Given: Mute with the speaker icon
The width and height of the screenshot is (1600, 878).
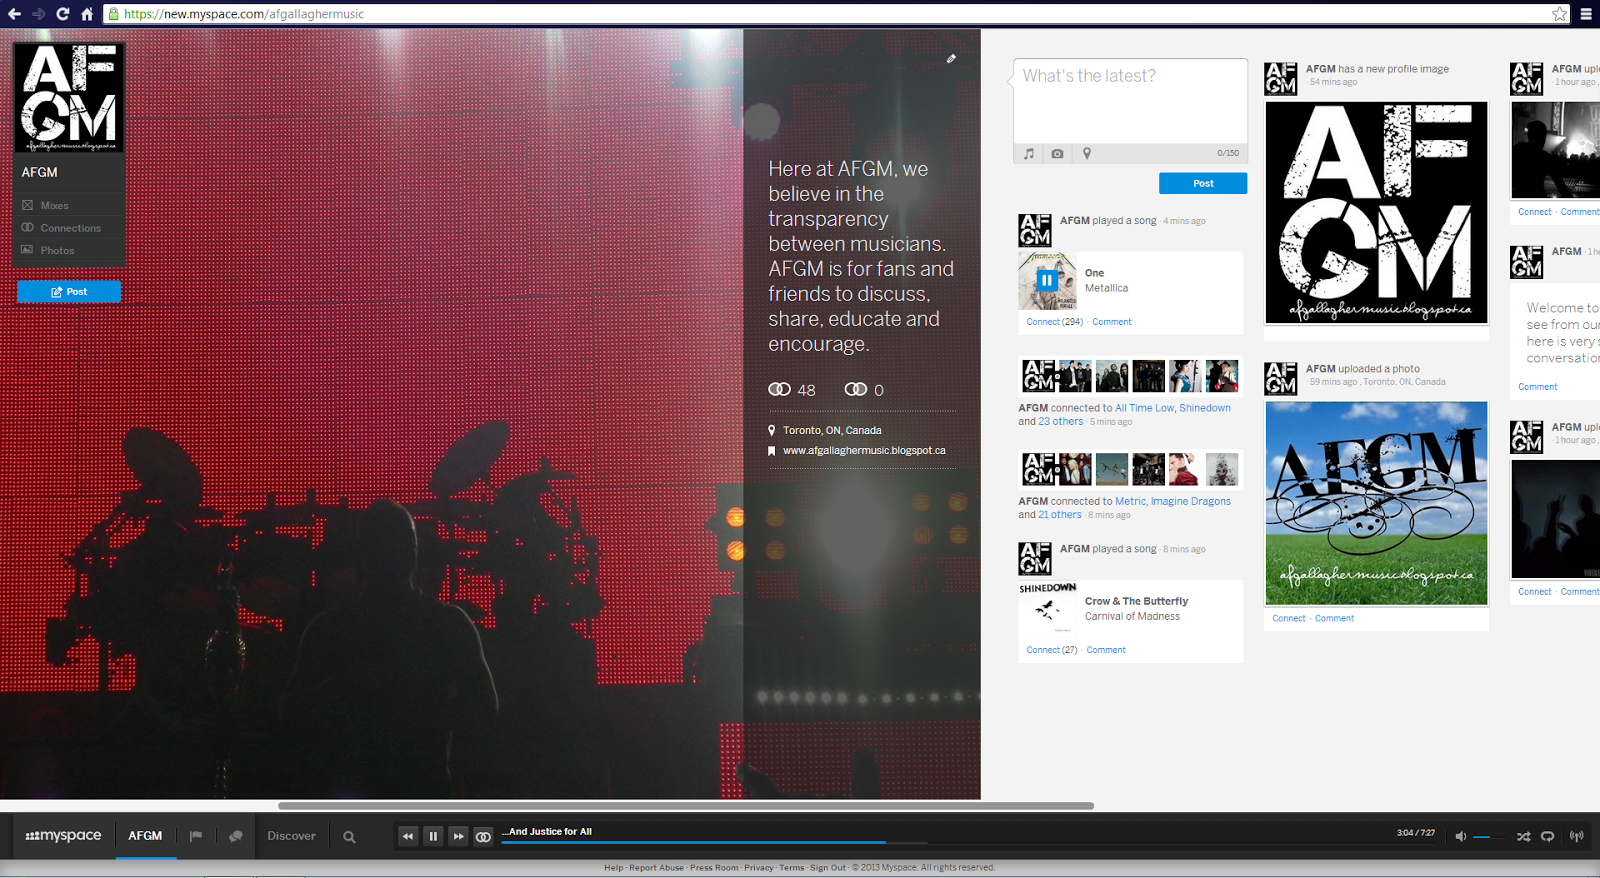Looking at the screenshot, I should [1460, 836].
